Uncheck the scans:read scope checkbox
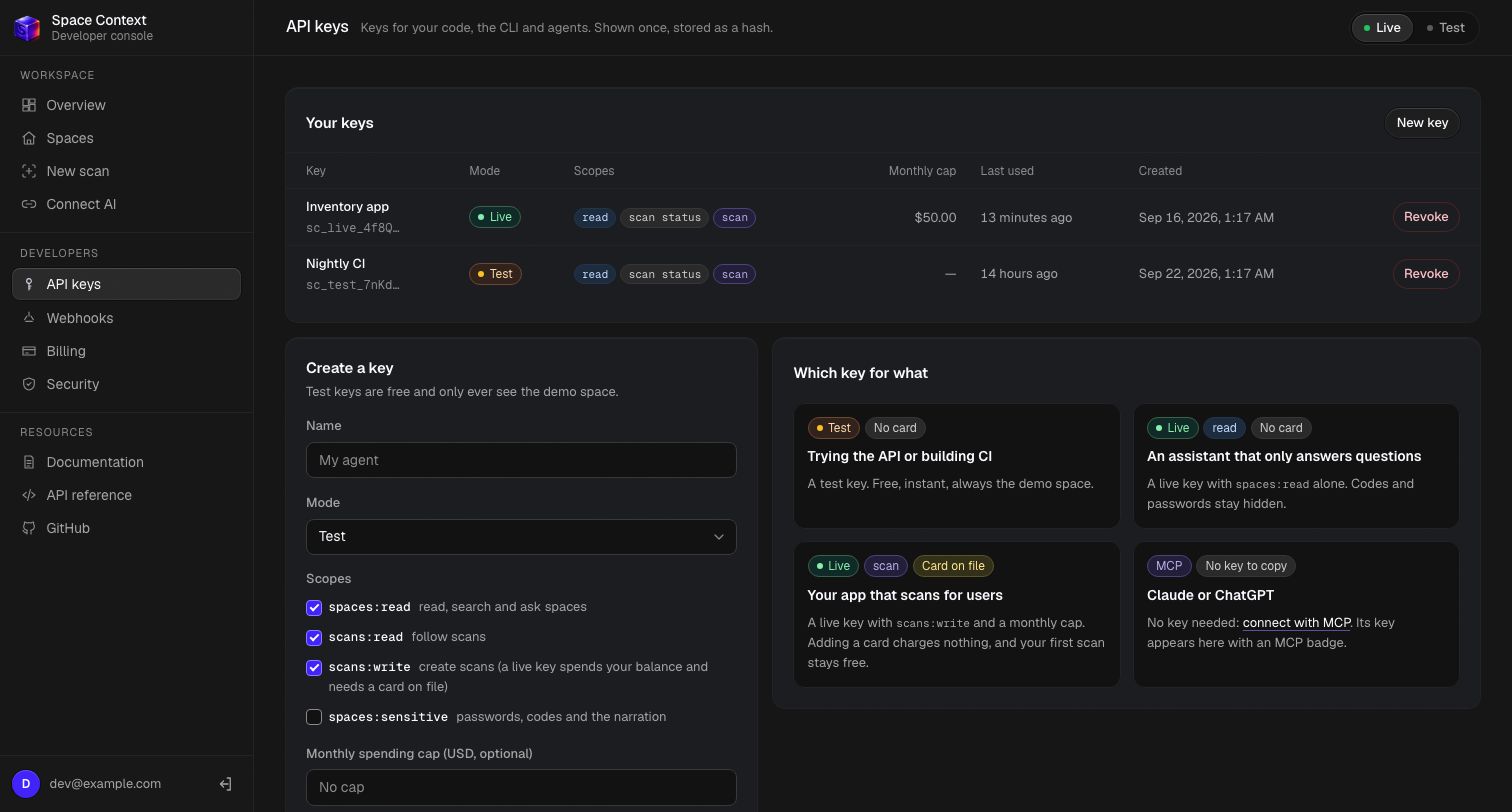The width and height of the screenshot is (1512, 812). point(314,637)
